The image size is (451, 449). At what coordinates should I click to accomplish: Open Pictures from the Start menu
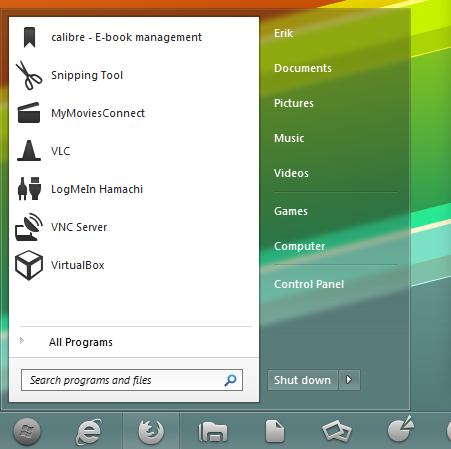click(x=294, y=103)
